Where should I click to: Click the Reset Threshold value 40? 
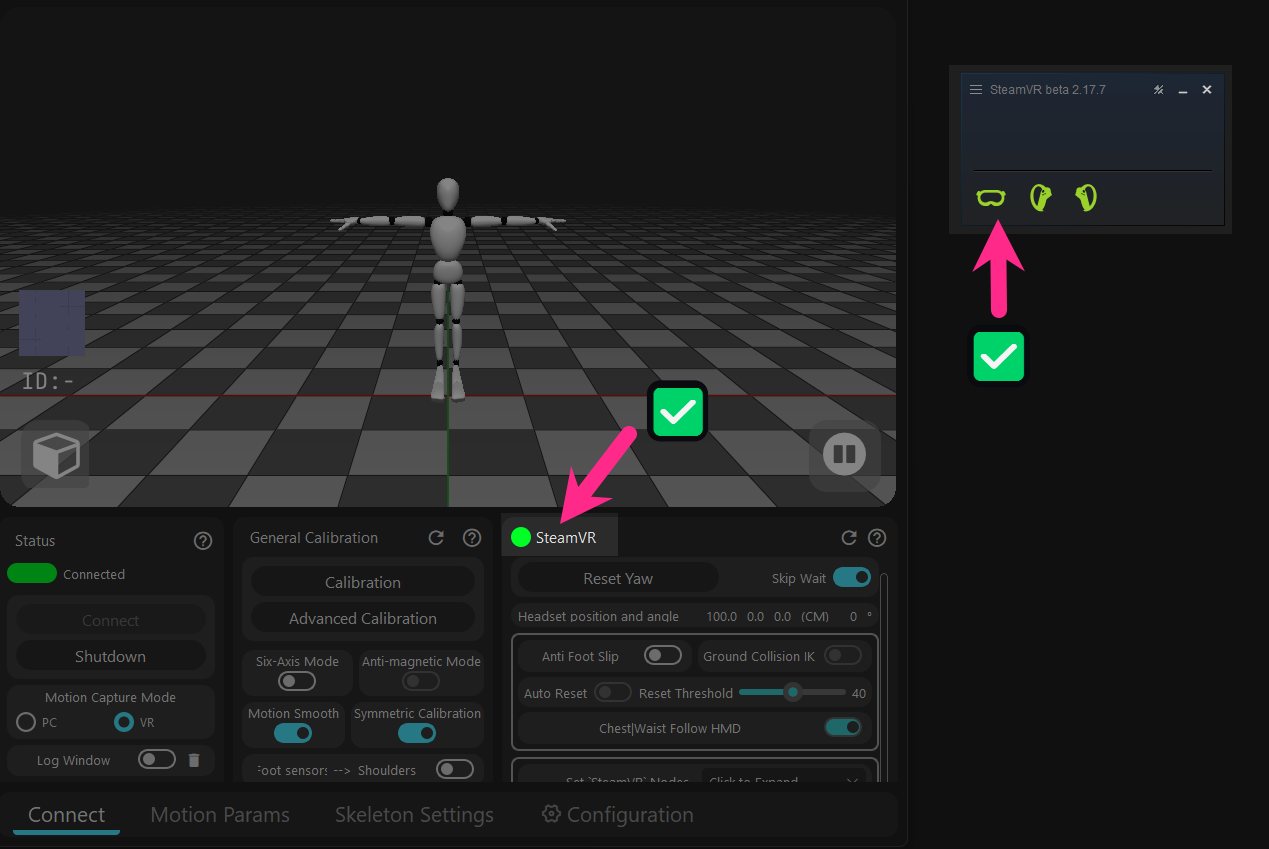tap(859, 693)
